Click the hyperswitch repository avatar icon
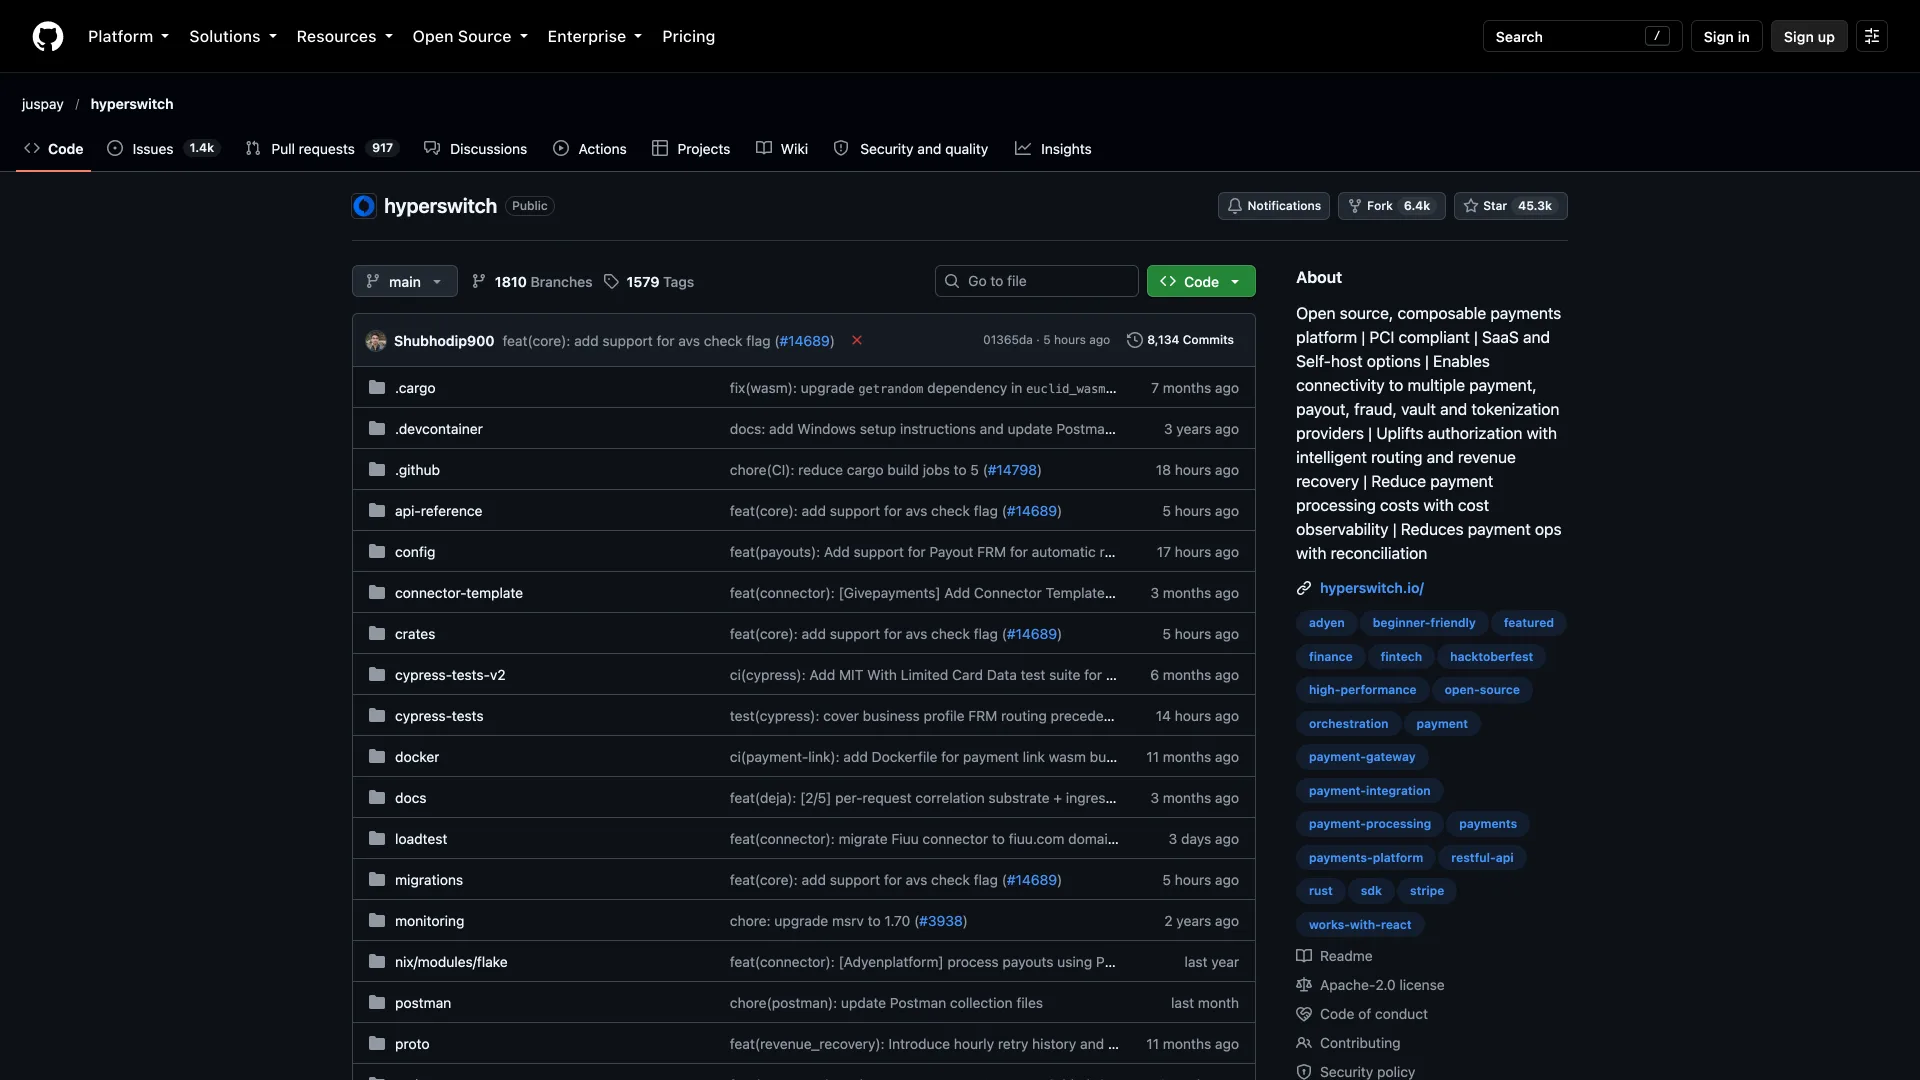The image size is (1920, 1080). [x=364, y=206]
